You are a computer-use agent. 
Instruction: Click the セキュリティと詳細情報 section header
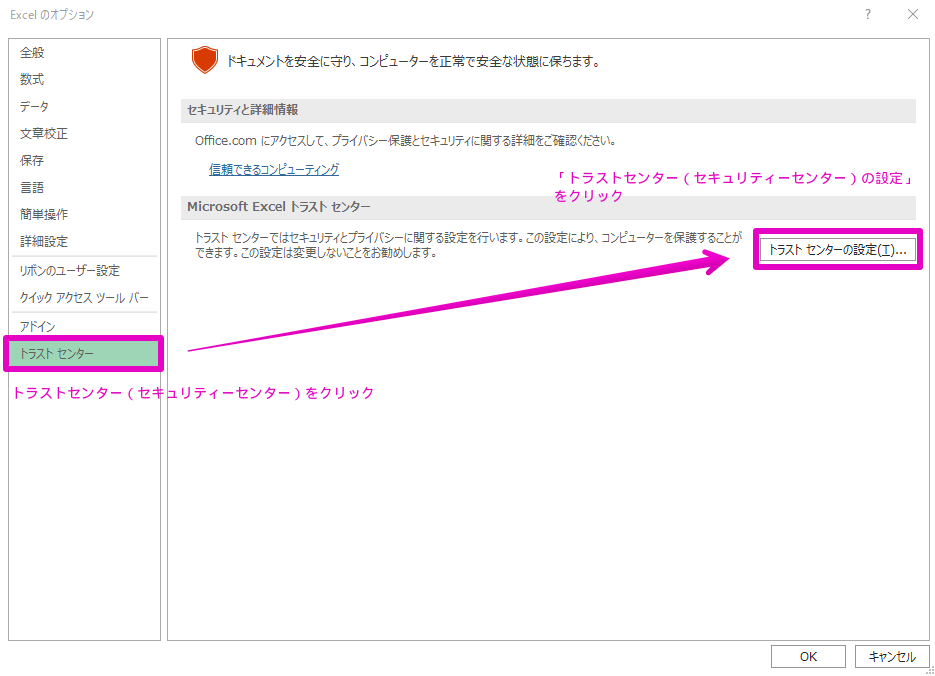[548, 110]
